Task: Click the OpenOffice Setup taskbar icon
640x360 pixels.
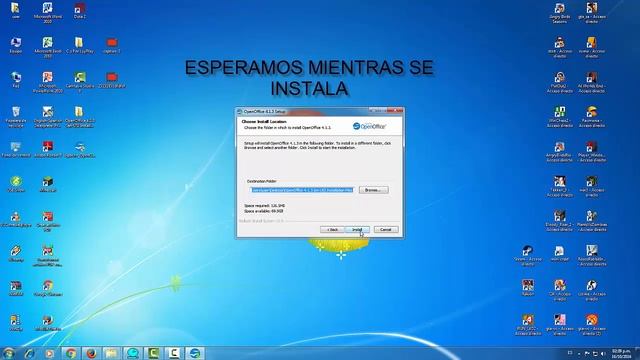Action: (195, 353)
